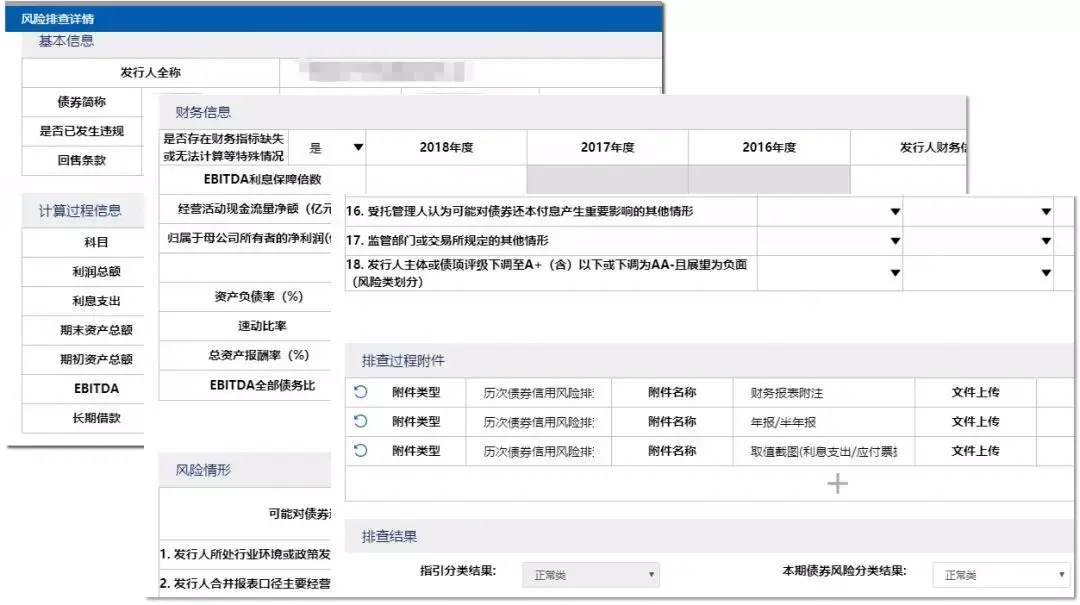
Task: Click the 财务报表附注 attachment name field
Action: (824, 393)
